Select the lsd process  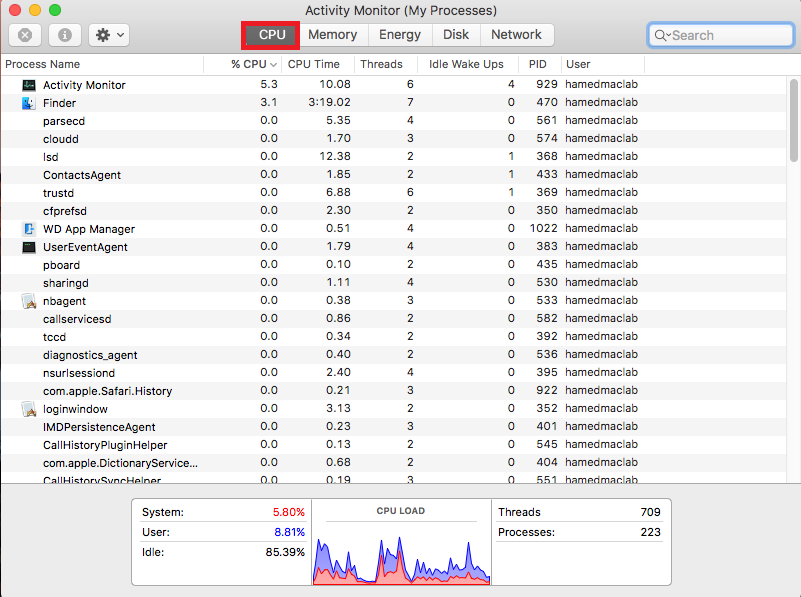tap(51, 157)
